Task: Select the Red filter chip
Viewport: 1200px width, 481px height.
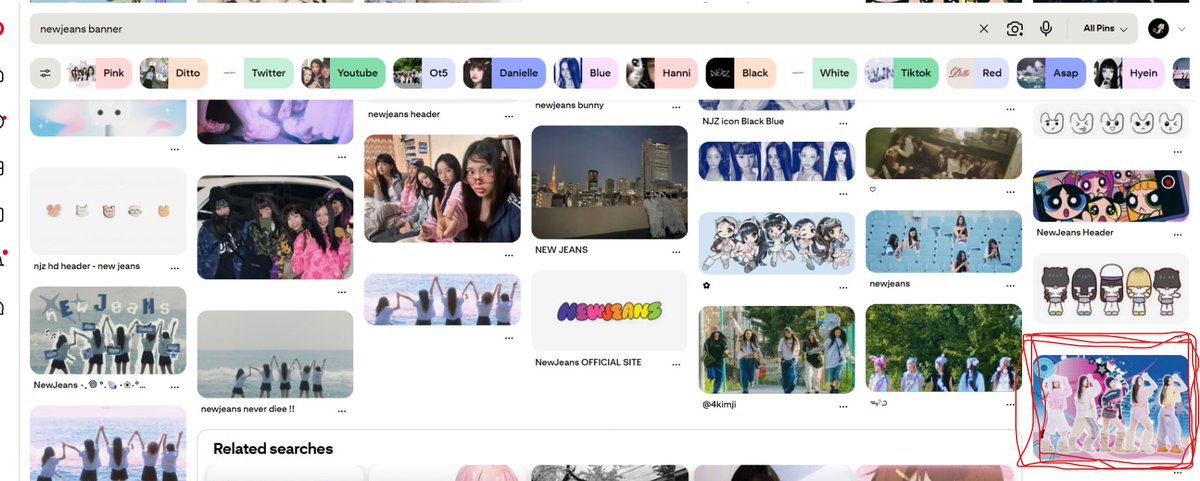Action: click(x=978, y=73)
